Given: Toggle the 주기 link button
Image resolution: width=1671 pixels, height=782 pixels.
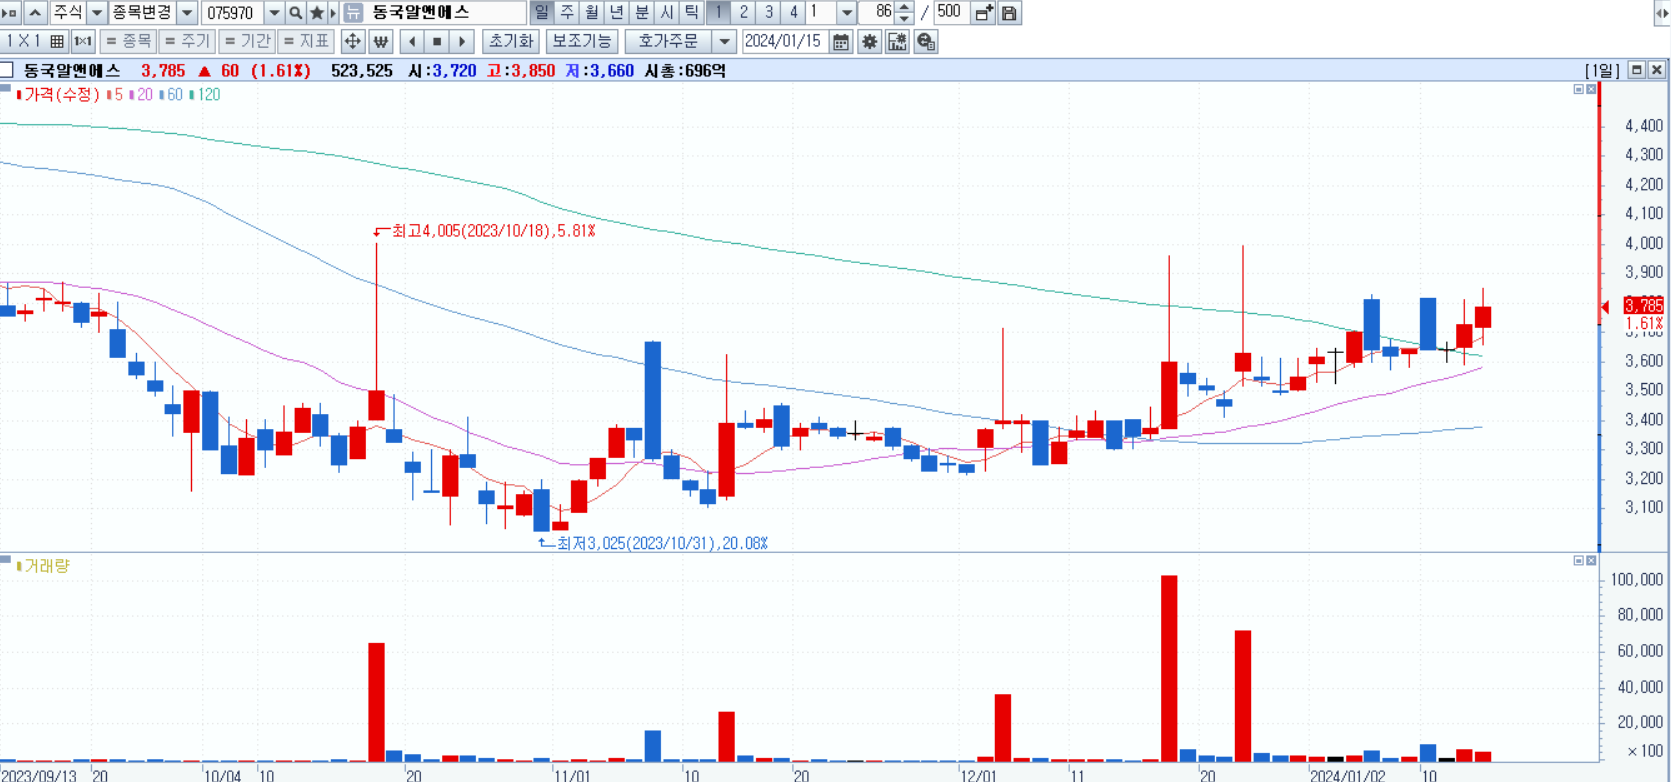Looking at the screenshot, I should 187,42.
